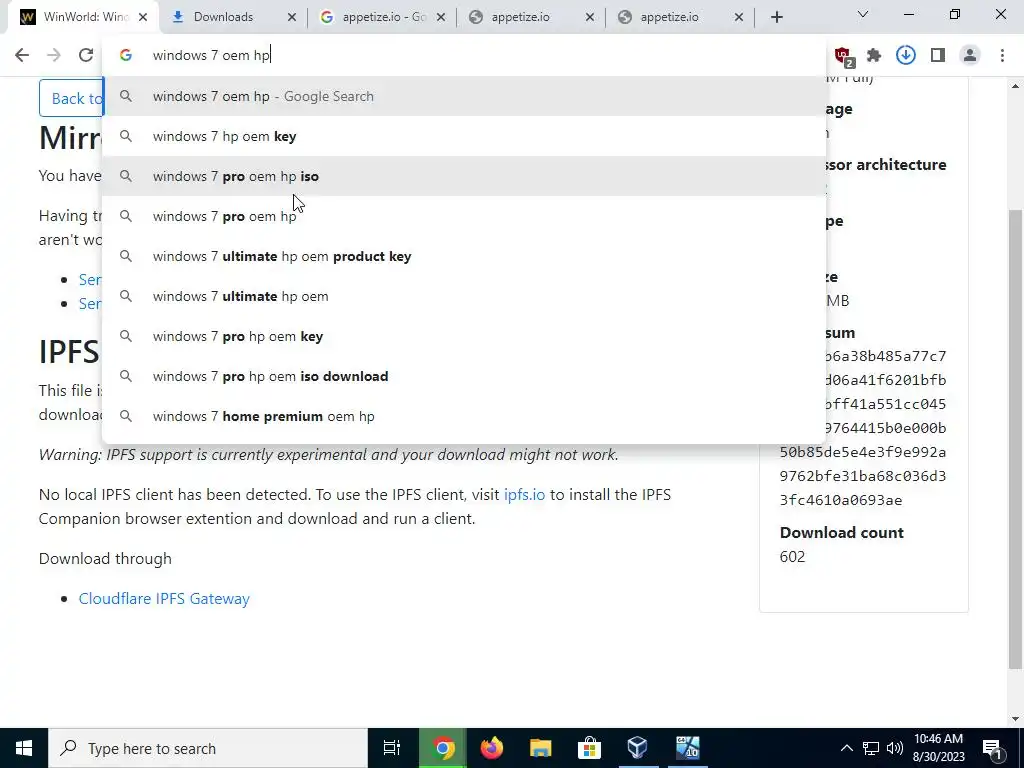Pick suggestion 'windows 7 pro hp oem key'

[x=464, y=336]
